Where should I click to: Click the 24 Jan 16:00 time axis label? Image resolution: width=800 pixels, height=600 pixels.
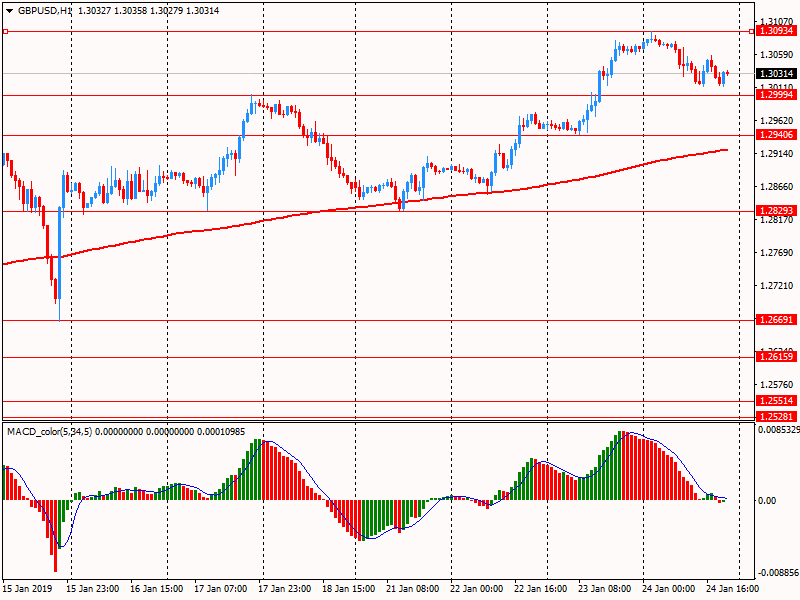click(732, 589)
